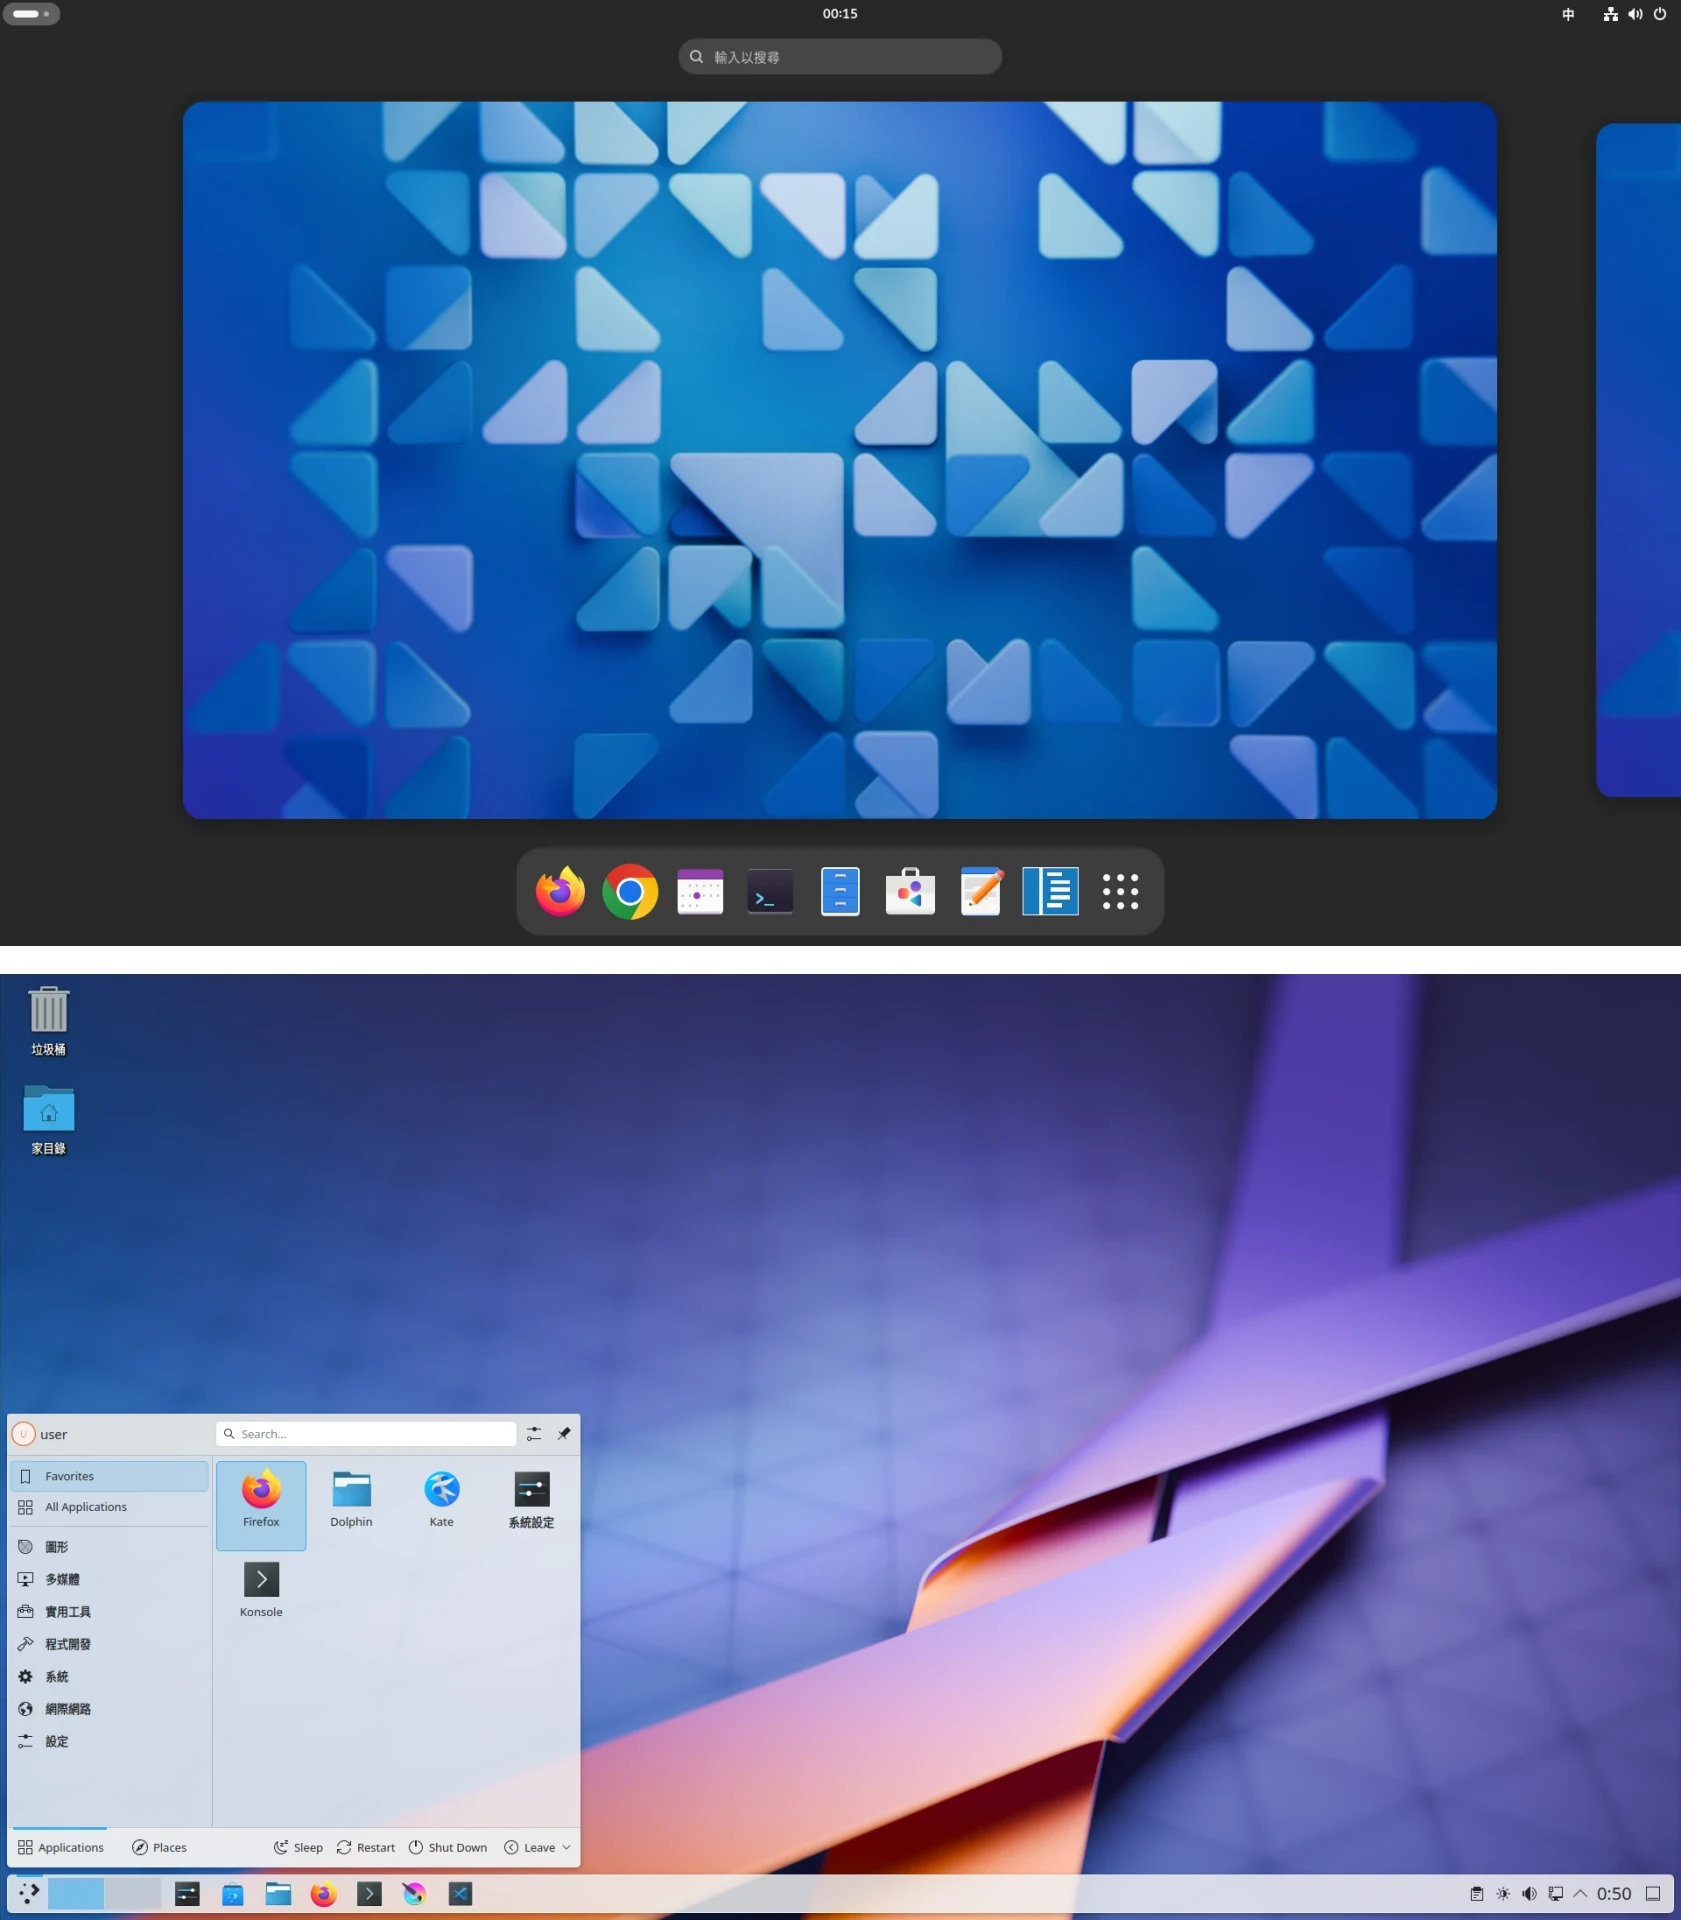Screen dimensions: 1681x1920
Task: Select the main workspace thumbnail in GNOME overview
Action: 840,460
